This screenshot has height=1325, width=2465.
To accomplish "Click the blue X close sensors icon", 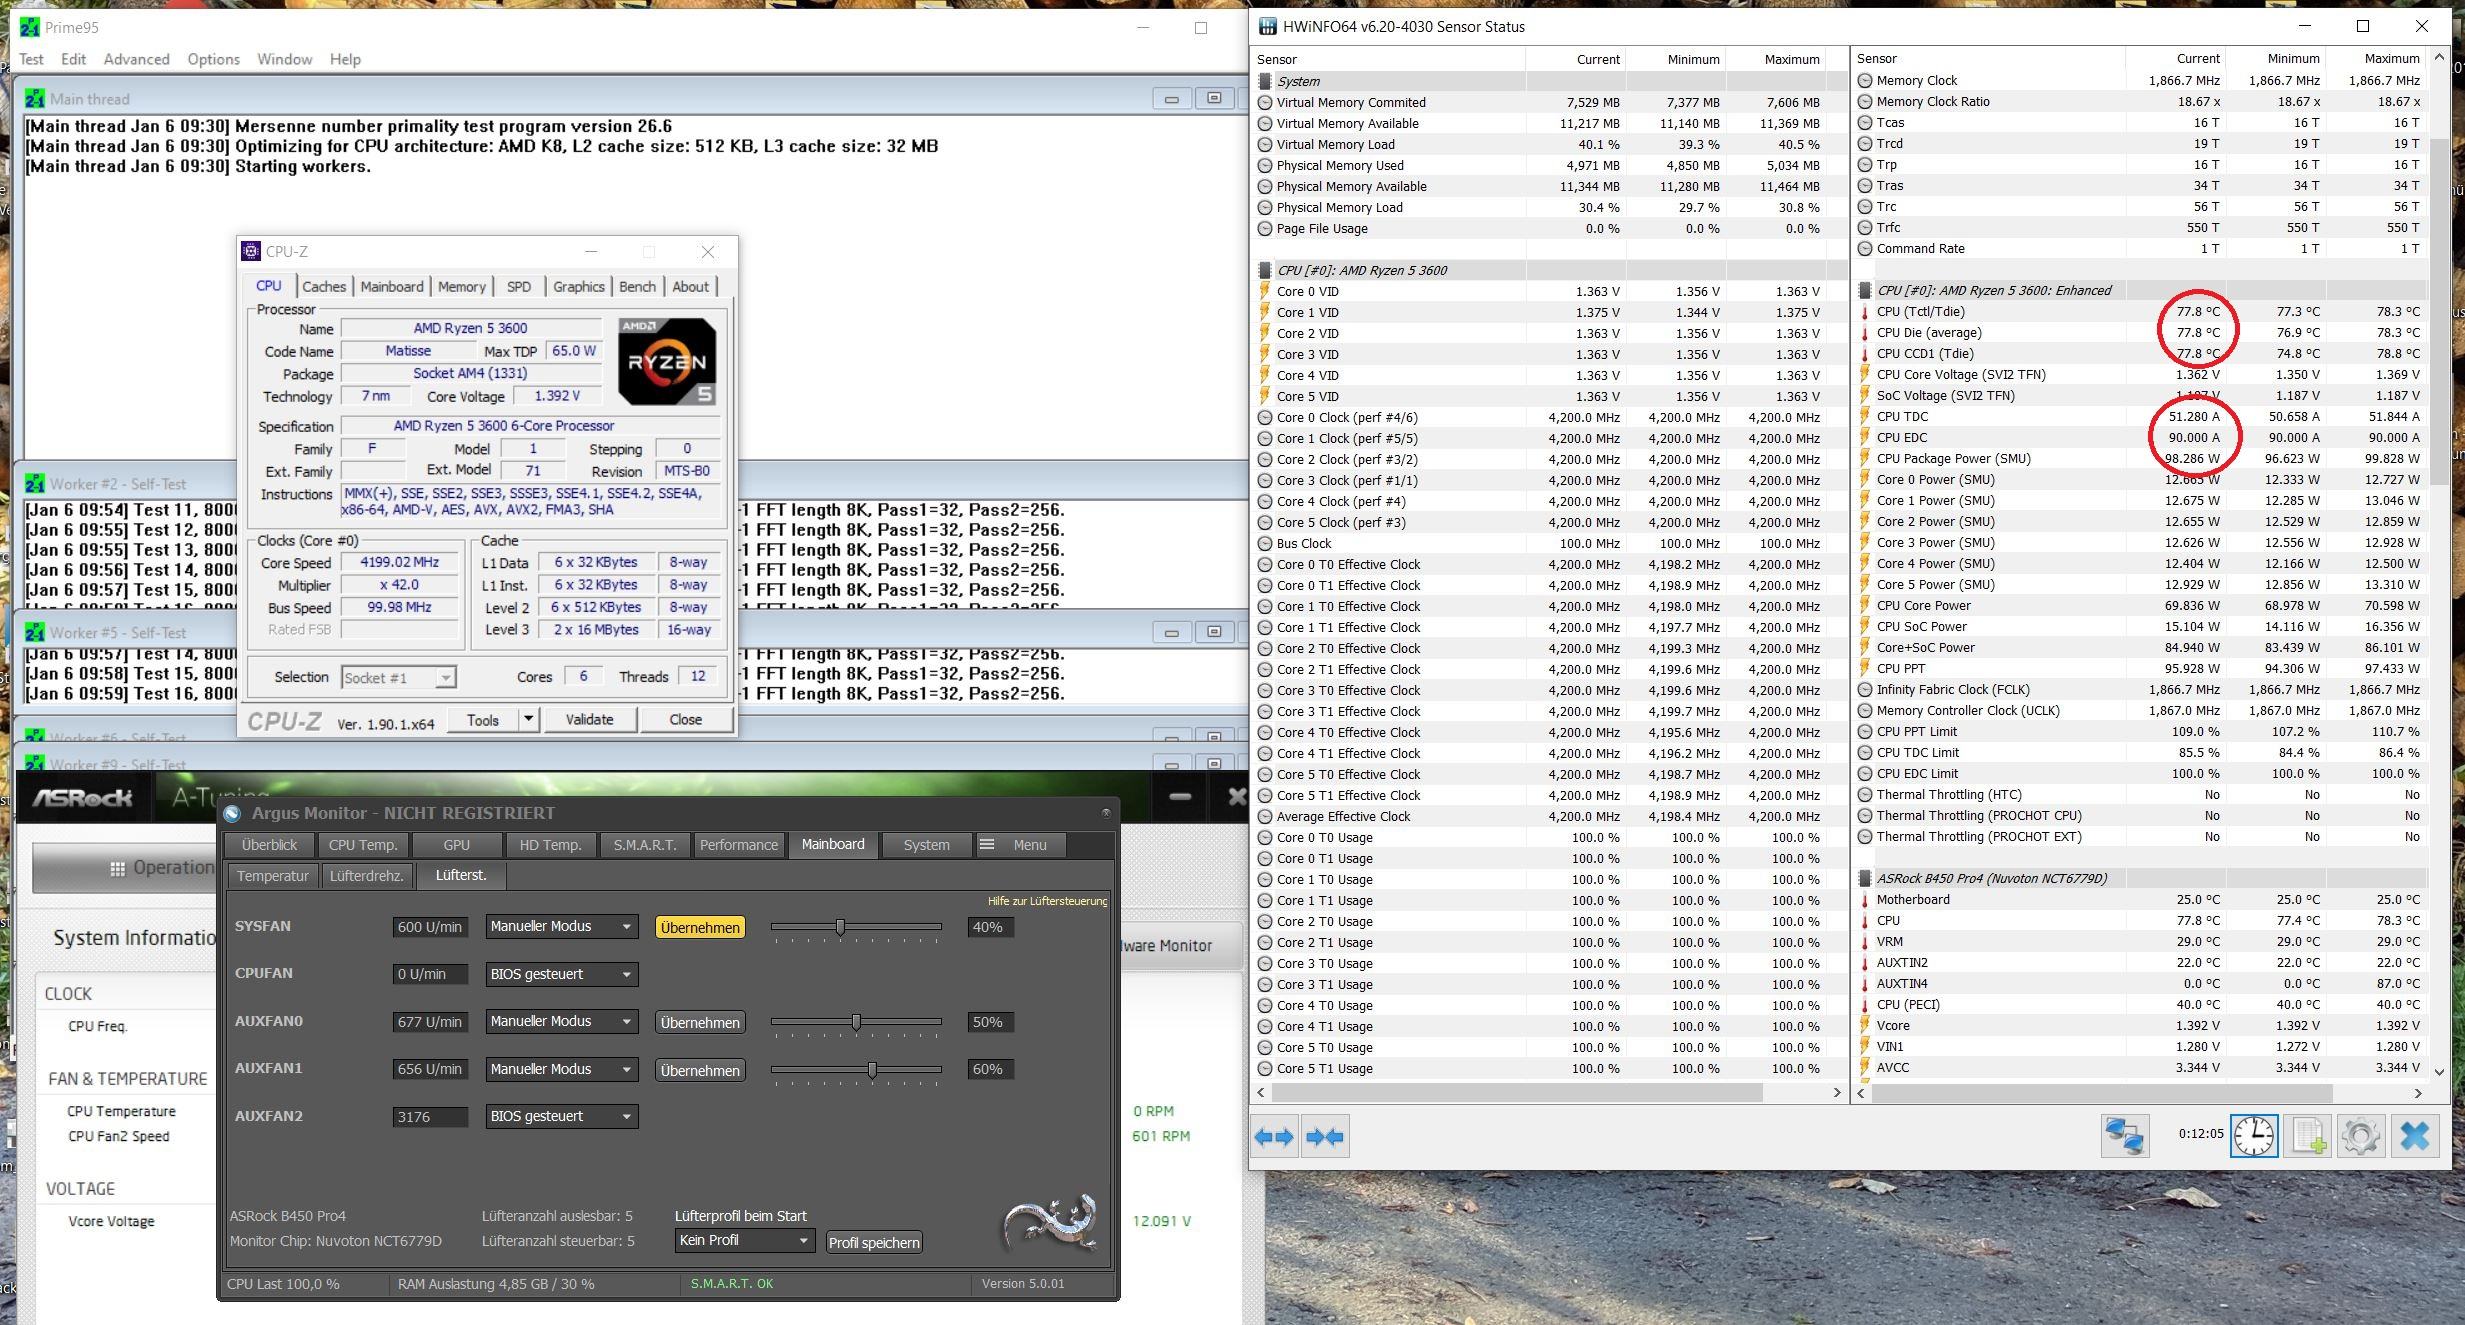I will tap(2414, 1137).
